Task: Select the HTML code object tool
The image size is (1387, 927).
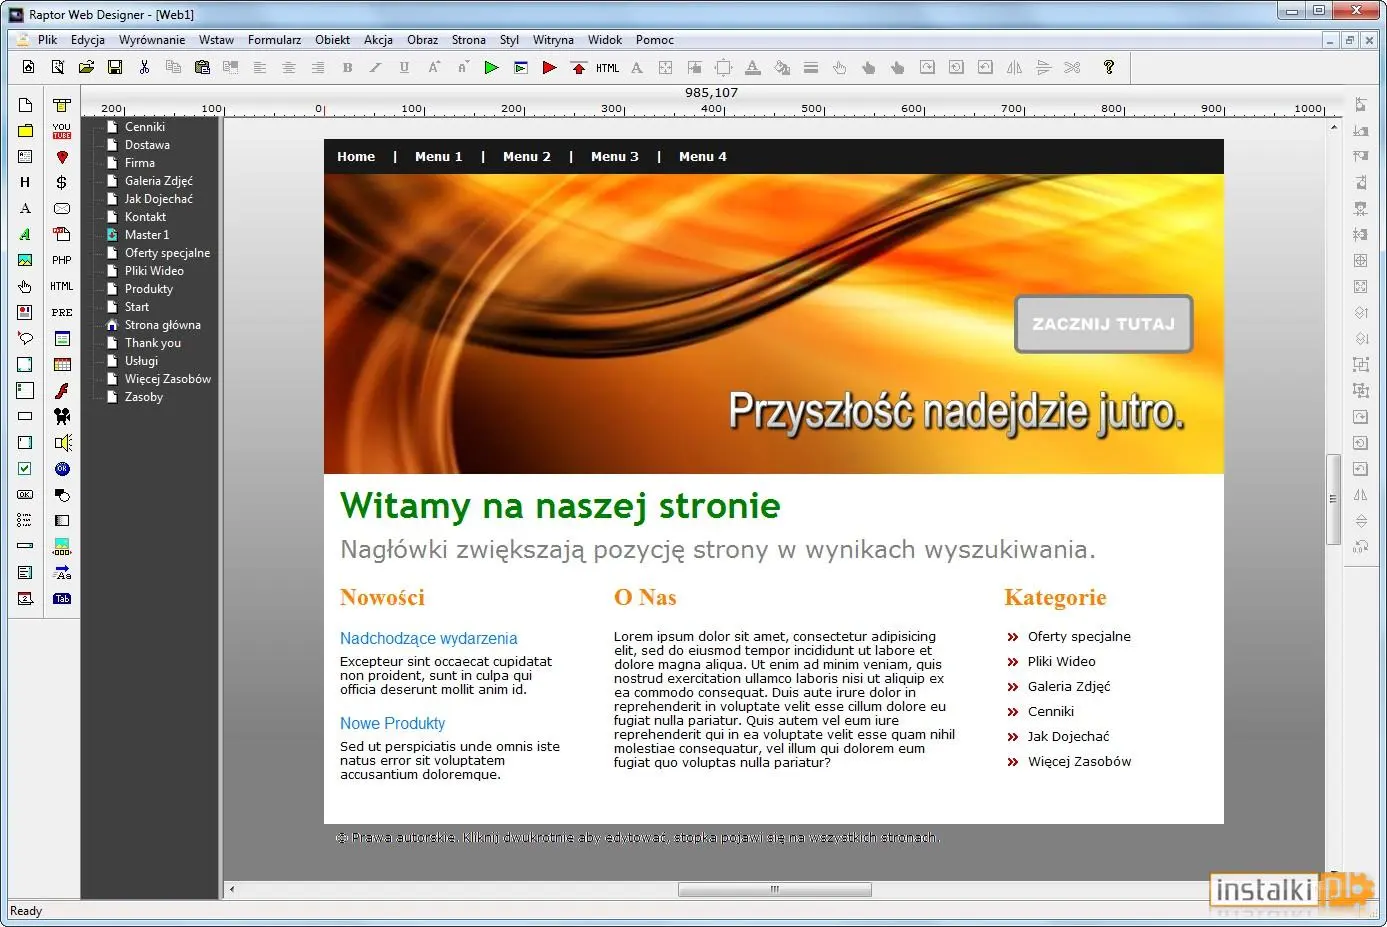Action: [x=62, y=286]
